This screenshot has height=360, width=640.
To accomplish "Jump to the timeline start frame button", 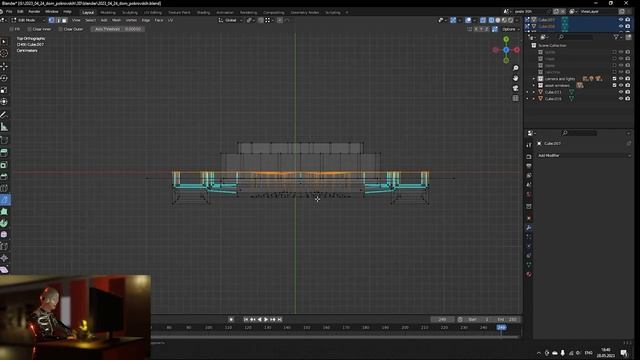I will pos(246,320).
